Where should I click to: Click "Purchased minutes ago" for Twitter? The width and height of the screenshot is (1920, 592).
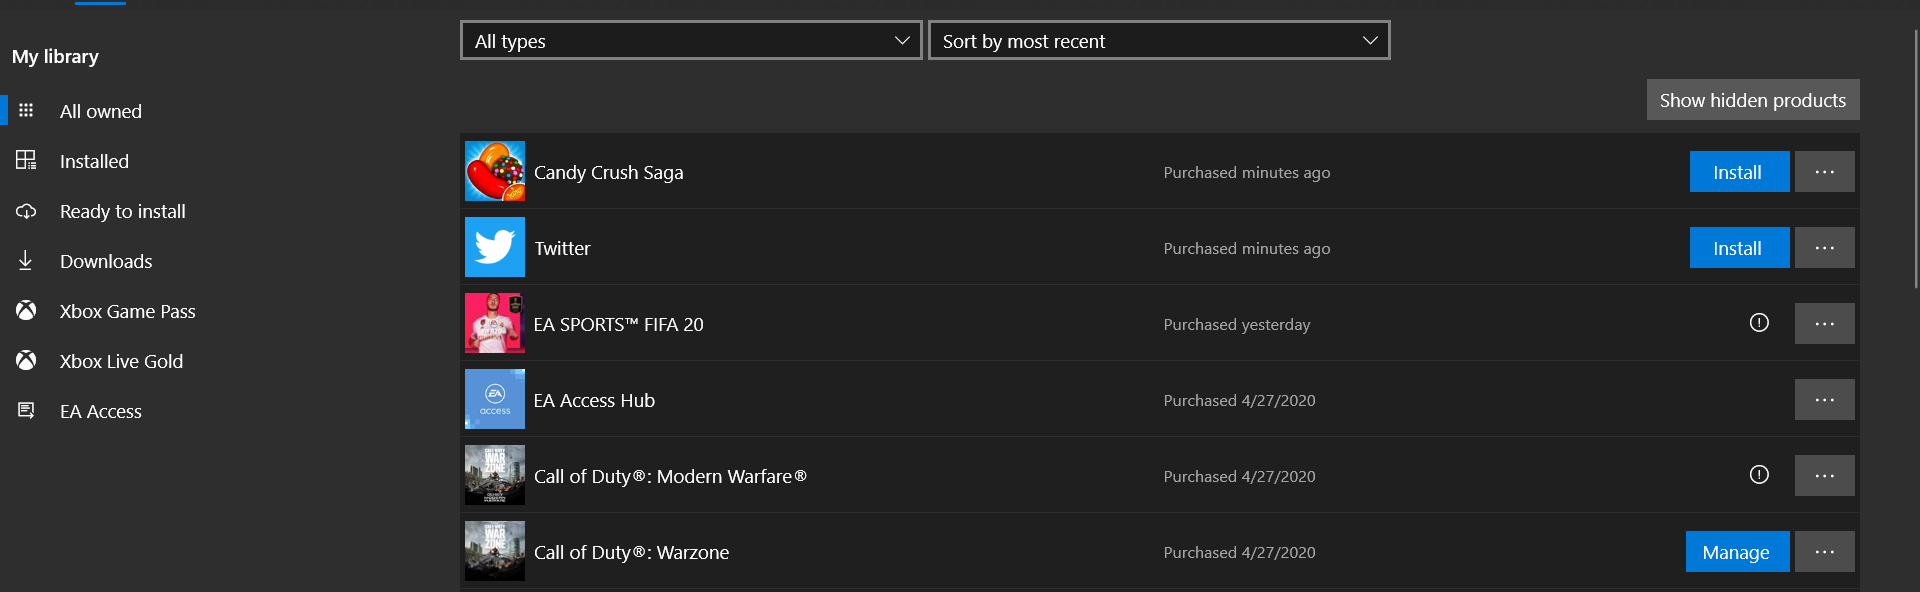click(x=1247, y=248)
